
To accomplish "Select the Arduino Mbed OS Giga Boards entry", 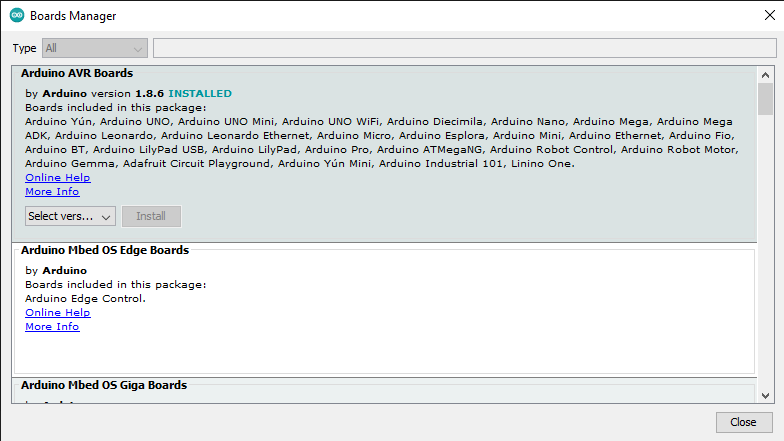I will 104,385.
